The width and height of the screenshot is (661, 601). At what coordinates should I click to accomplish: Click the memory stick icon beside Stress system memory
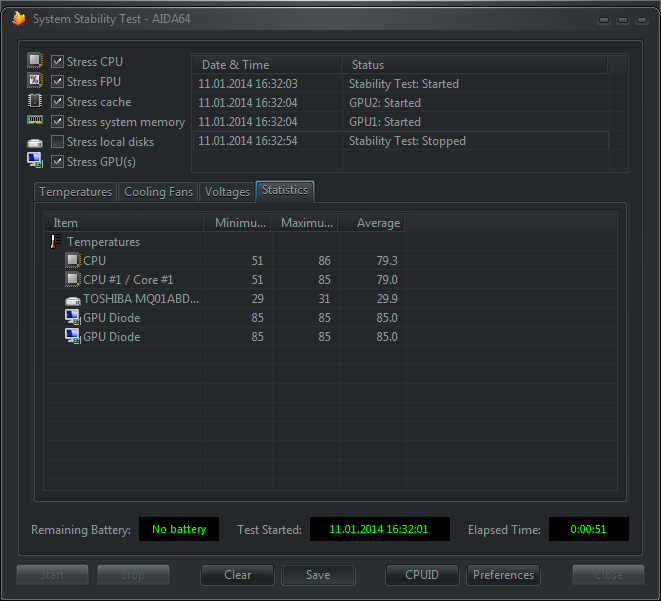pyautogui.click(x=35, y=121)
